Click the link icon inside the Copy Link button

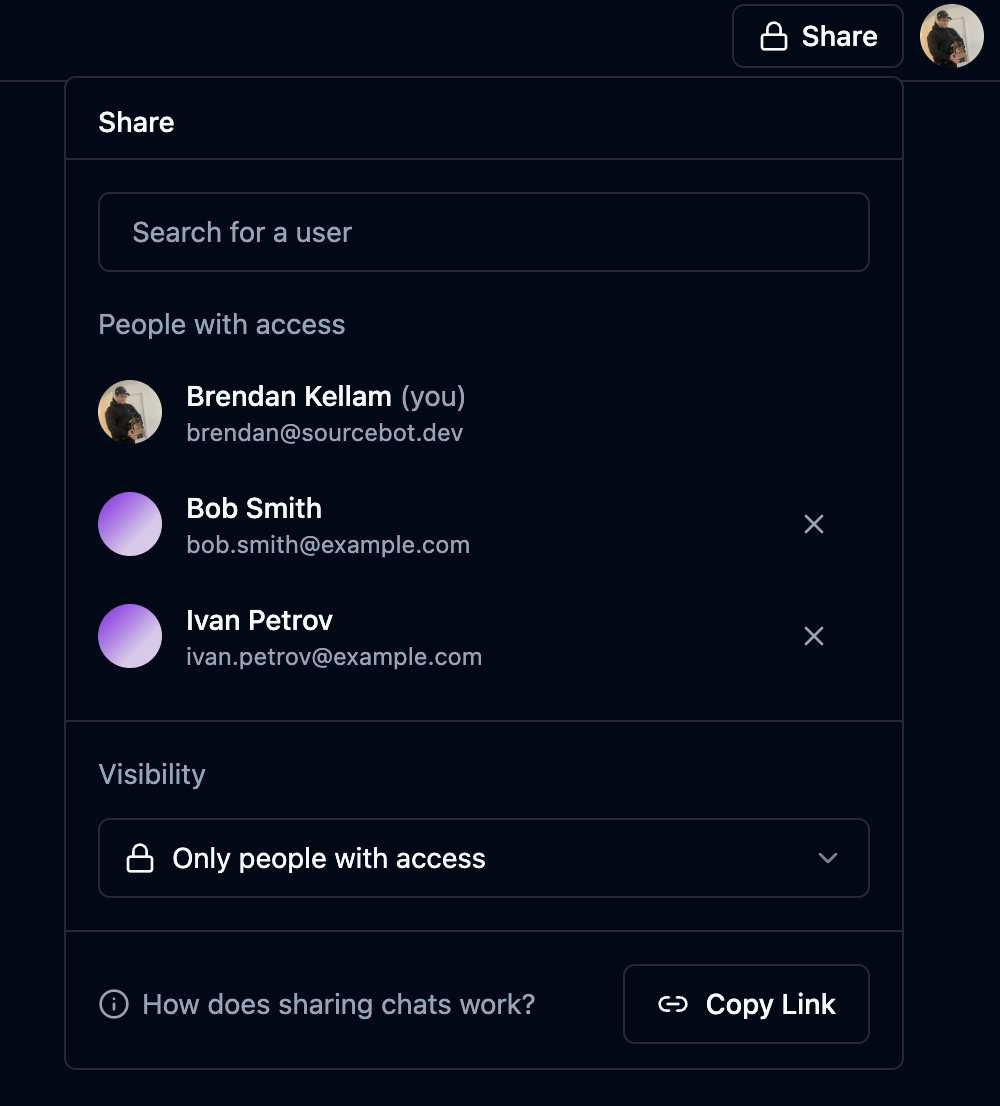tap(674, 1004)
